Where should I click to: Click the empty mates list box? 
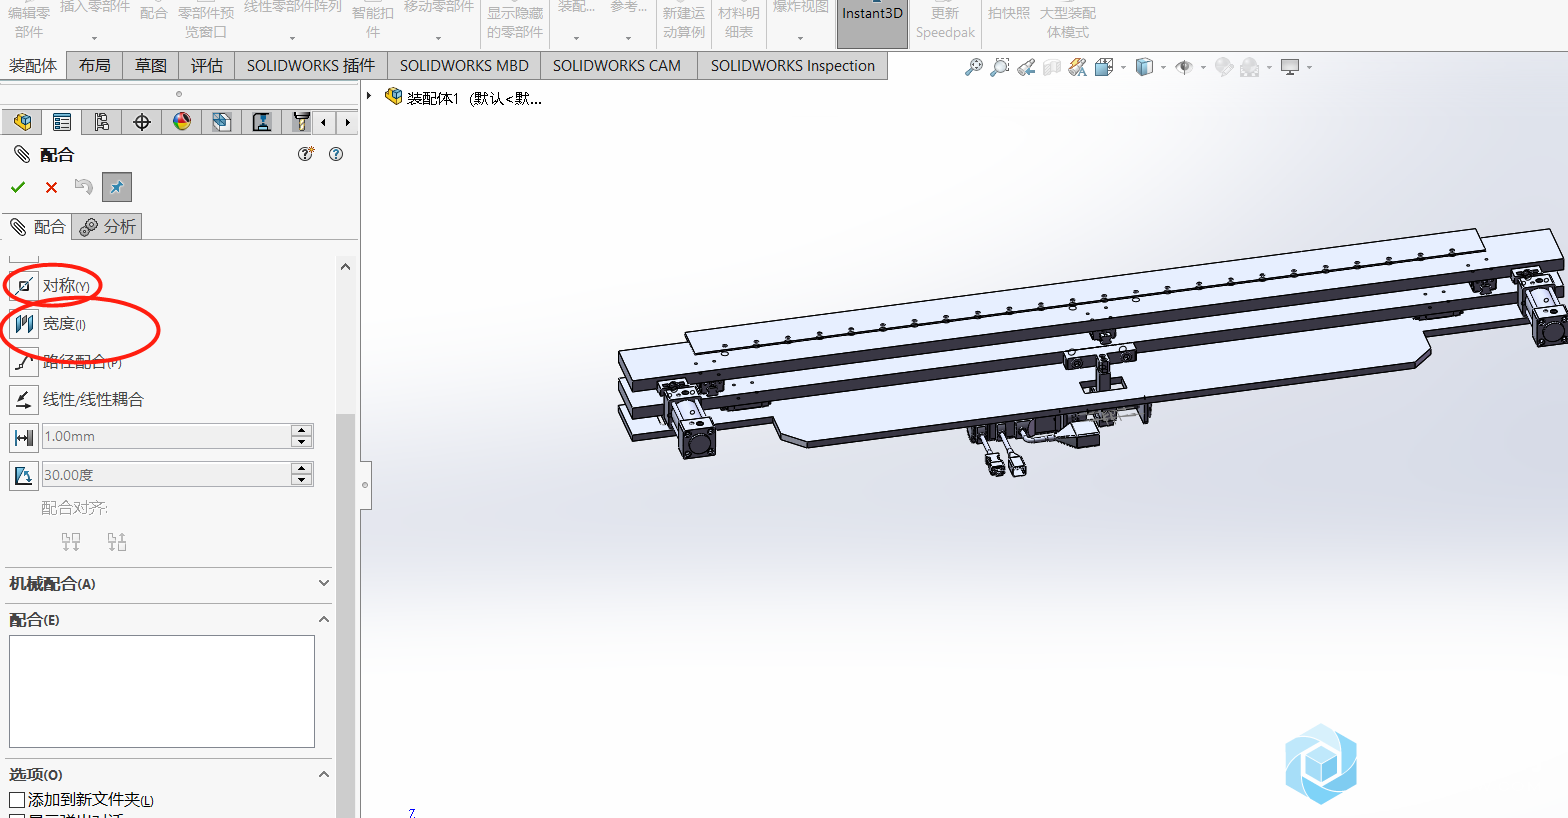(162, 691)
